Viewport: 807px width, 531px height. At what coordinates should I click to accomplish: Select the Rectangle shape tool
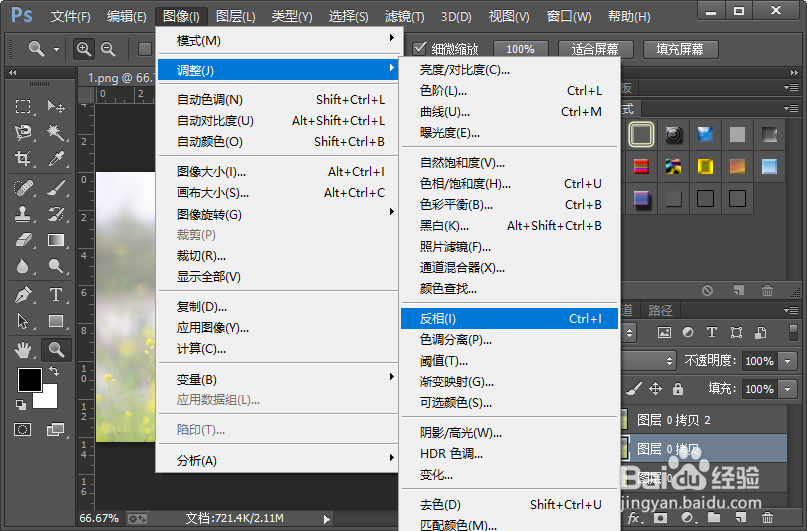tap(56, 321)
